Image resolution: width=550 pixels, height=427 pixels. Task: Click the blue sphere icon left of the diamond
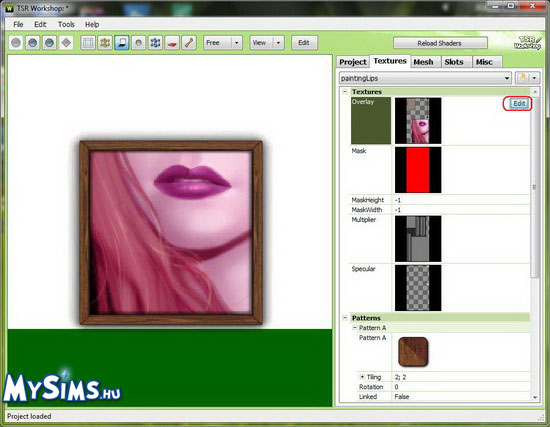pos(49,43)
